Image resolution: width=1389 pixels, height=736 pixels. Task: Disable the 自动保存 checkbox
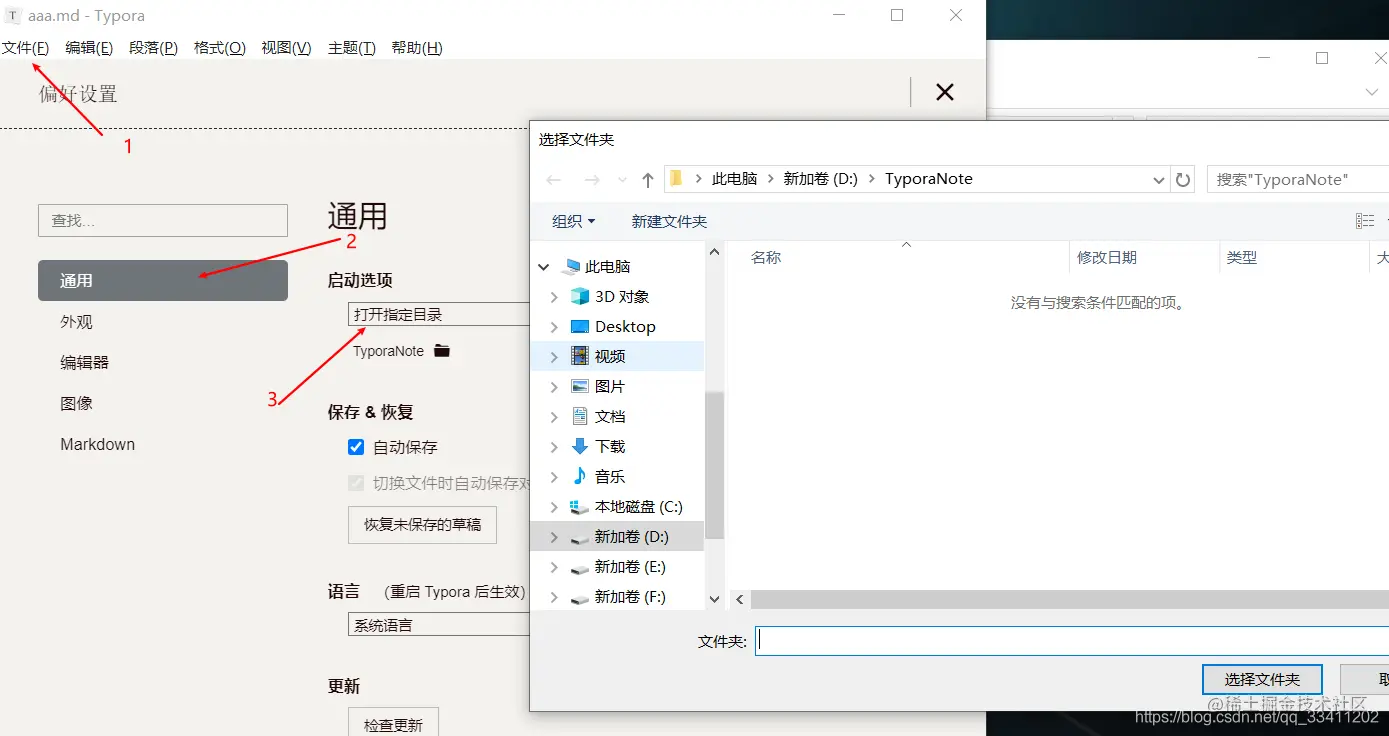[x=355, y=447]
